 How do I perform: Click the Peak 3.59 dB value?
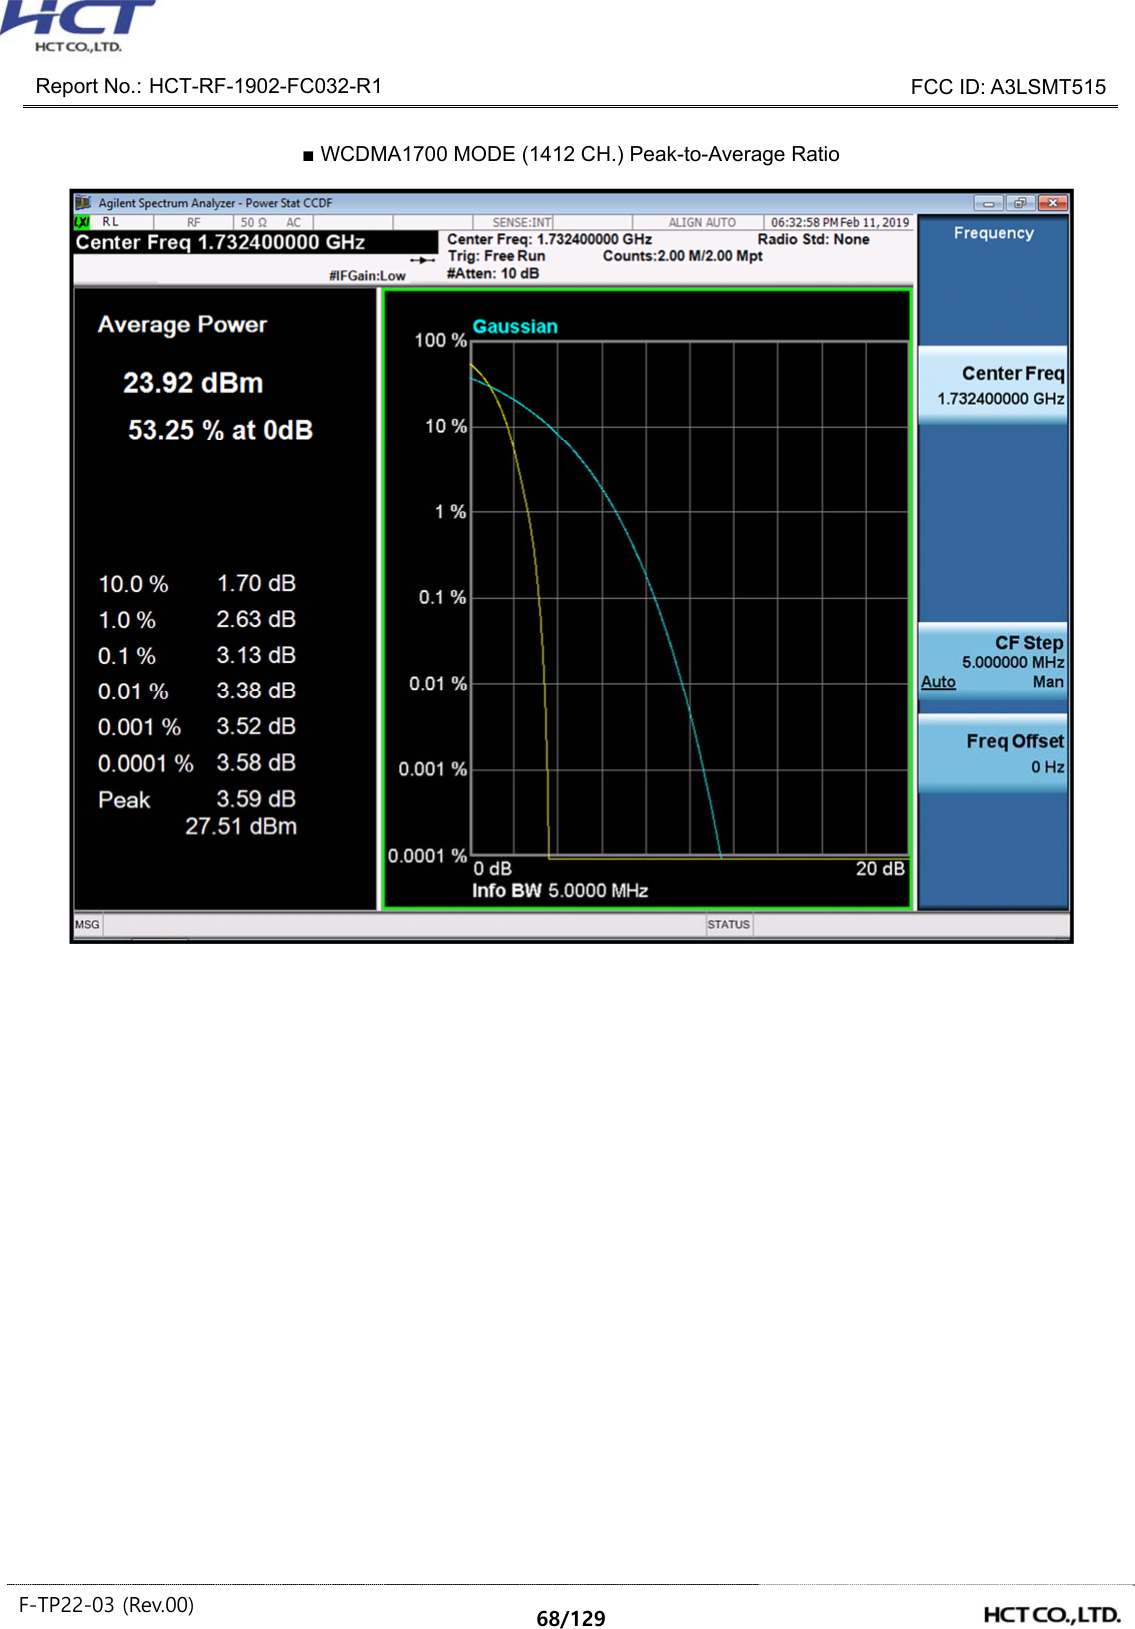point(256,799)
